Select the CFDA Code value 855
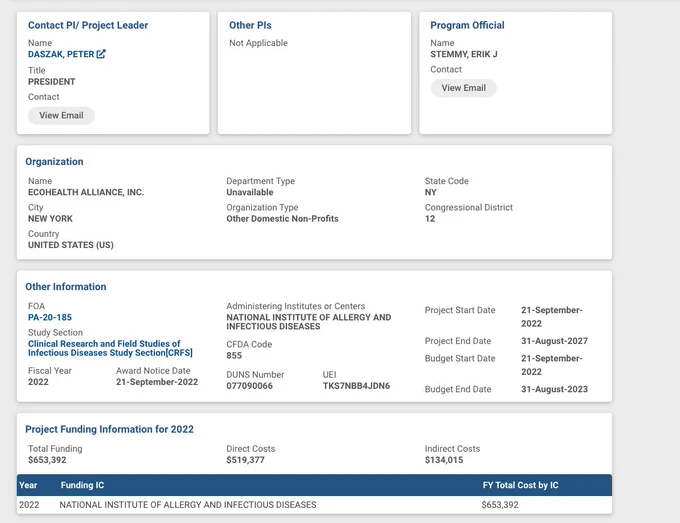Image resolution: width=680 pixels, height=523 pixels. coord(234,356)
